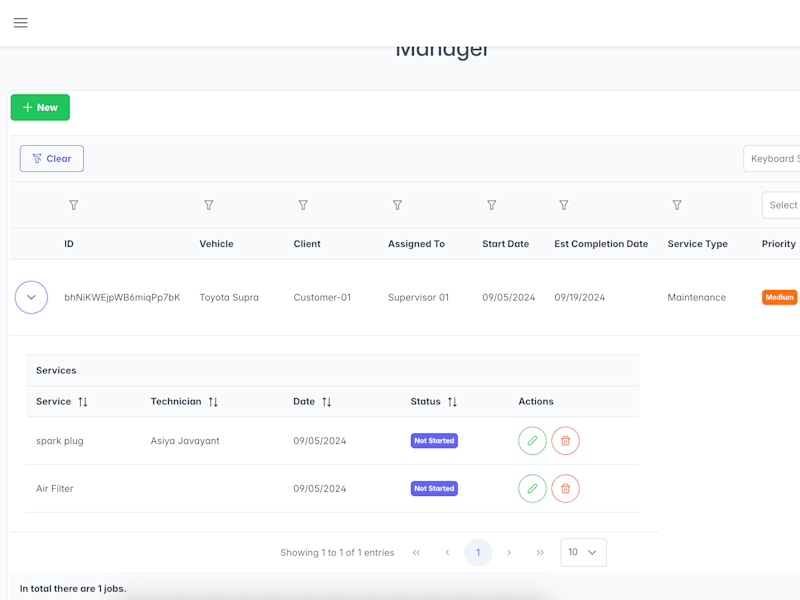Click start date 09/05/2024 in job row

[x=509, y=297]
